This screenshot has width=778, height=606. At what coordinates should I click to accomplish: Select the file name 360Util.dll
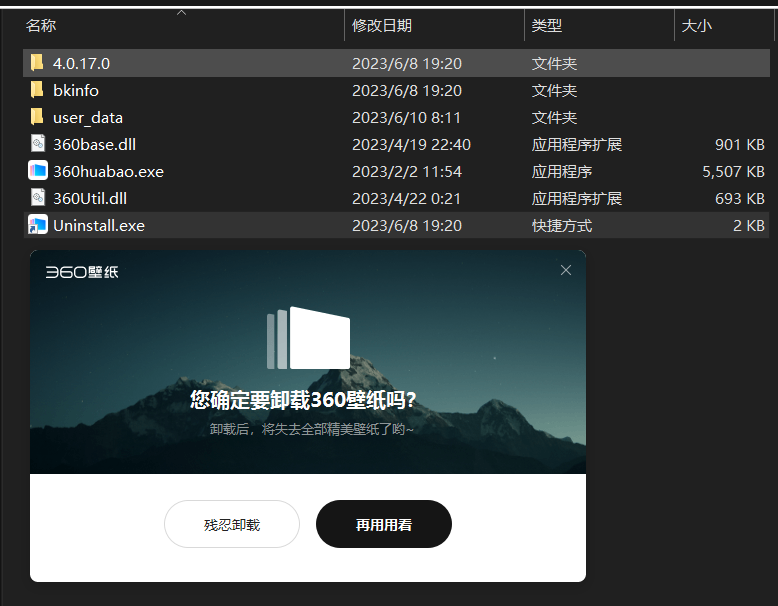tap(90, 199)
